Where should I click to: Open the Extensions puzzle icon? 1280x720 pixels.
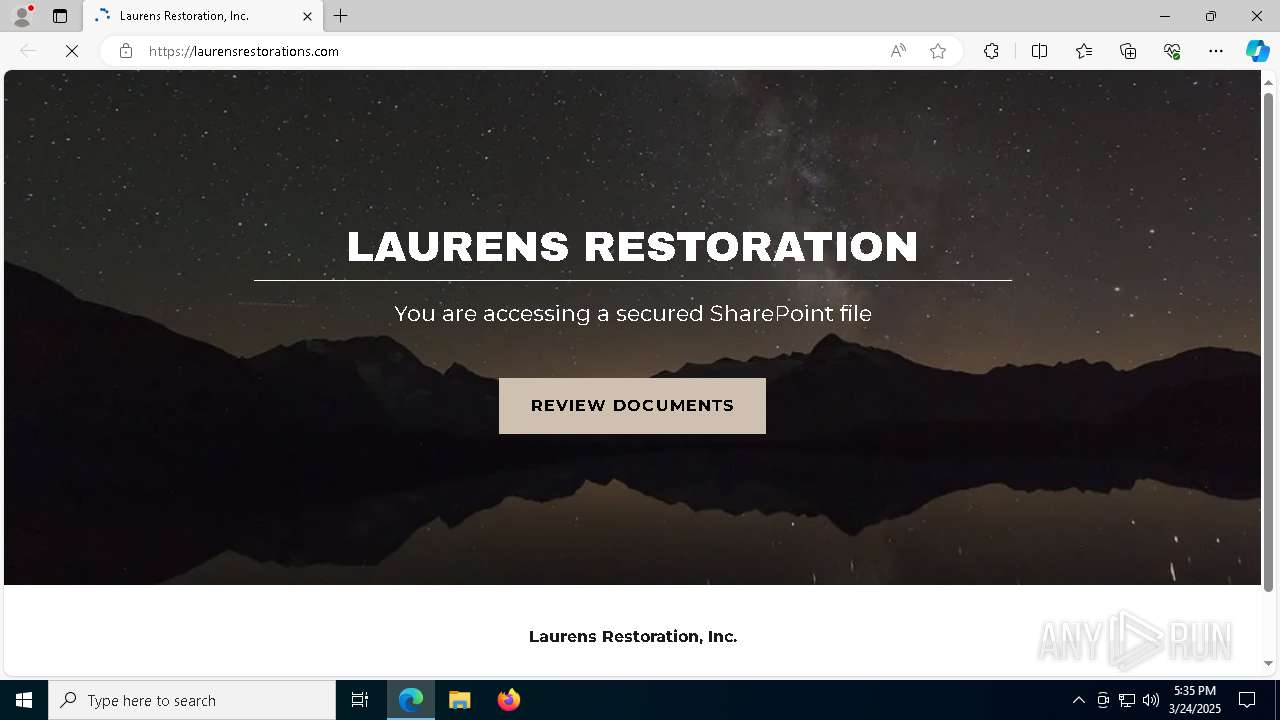pyautogui.click(x=991, y=51)
